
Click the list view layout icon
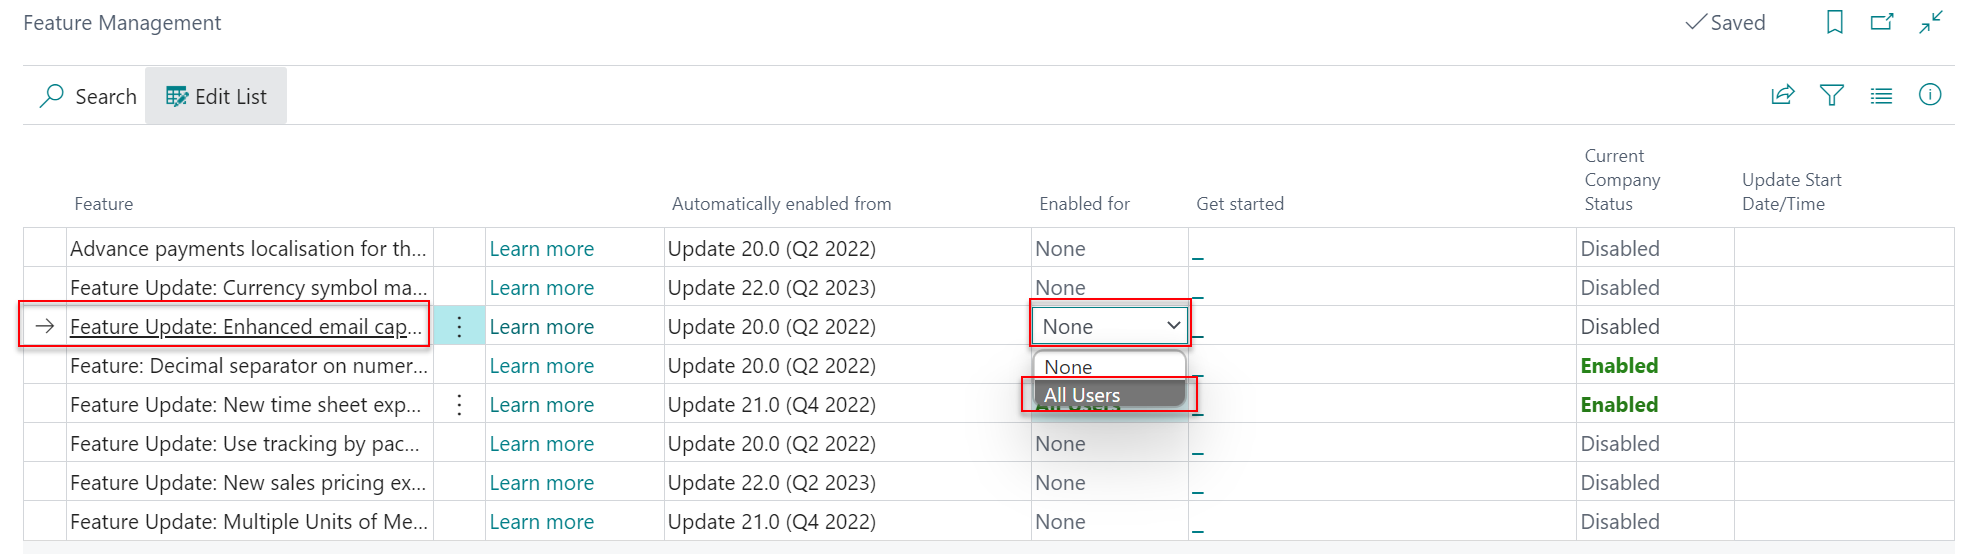point(1881,96)
